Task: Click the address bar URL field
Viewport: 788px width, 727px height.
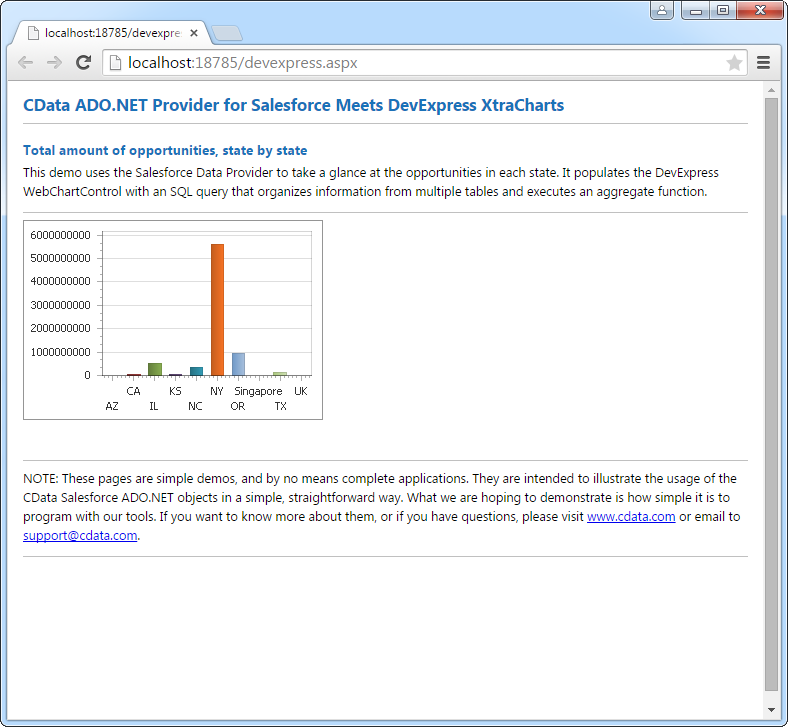Action: 400,63
